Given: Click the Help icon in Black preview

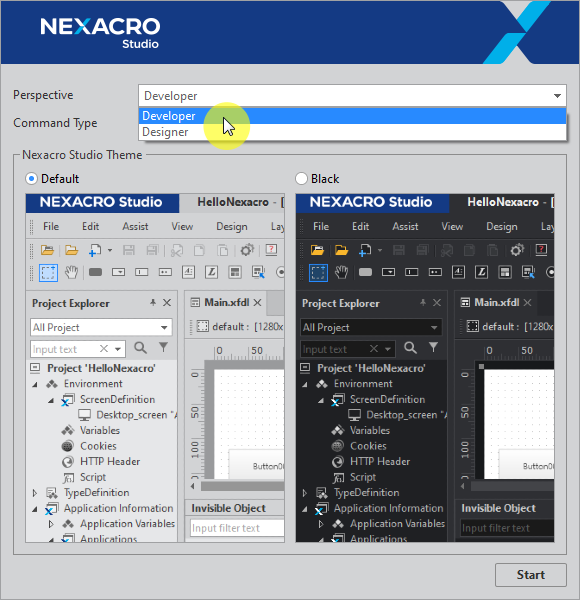Looking at the screenshot, I should pyautogui.click(x=541, y=250).
